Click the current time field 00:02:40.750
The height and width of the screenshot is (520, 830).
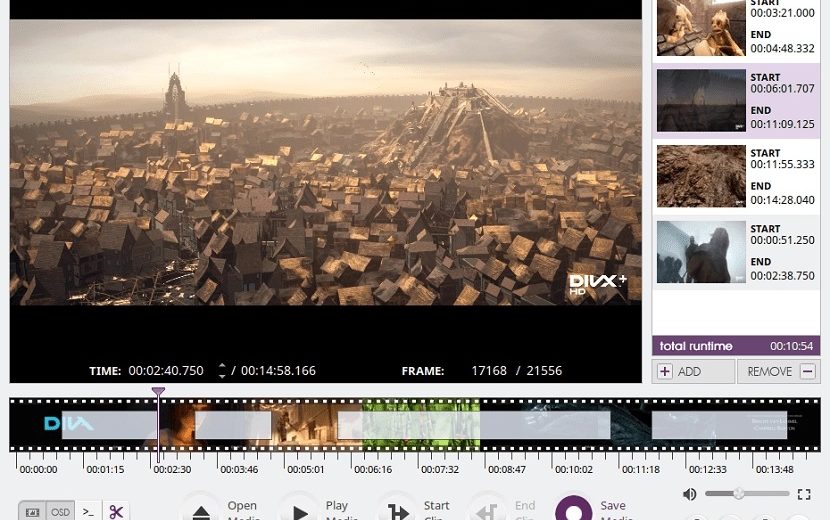click(166, 371)
